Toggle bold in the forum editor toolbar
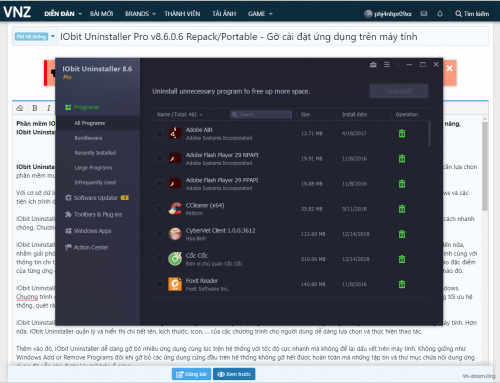500x383 pixels. (x=35, y=108)
